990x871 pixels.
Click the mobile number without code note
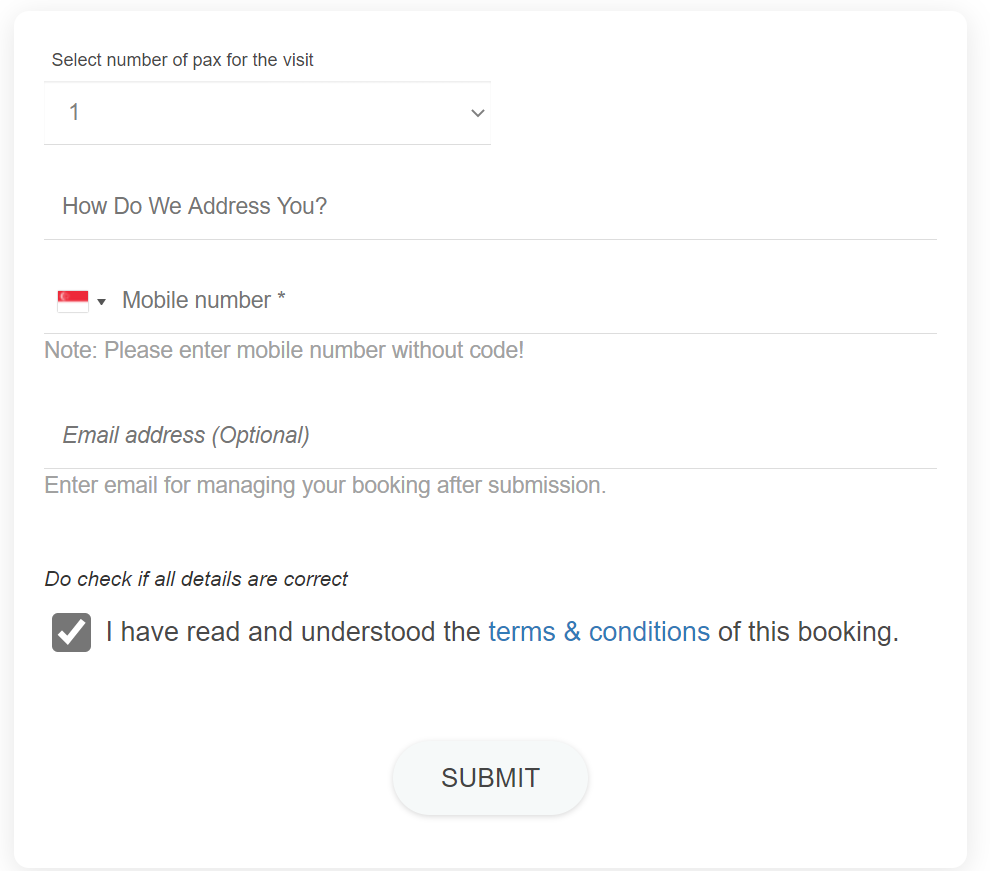284,350
